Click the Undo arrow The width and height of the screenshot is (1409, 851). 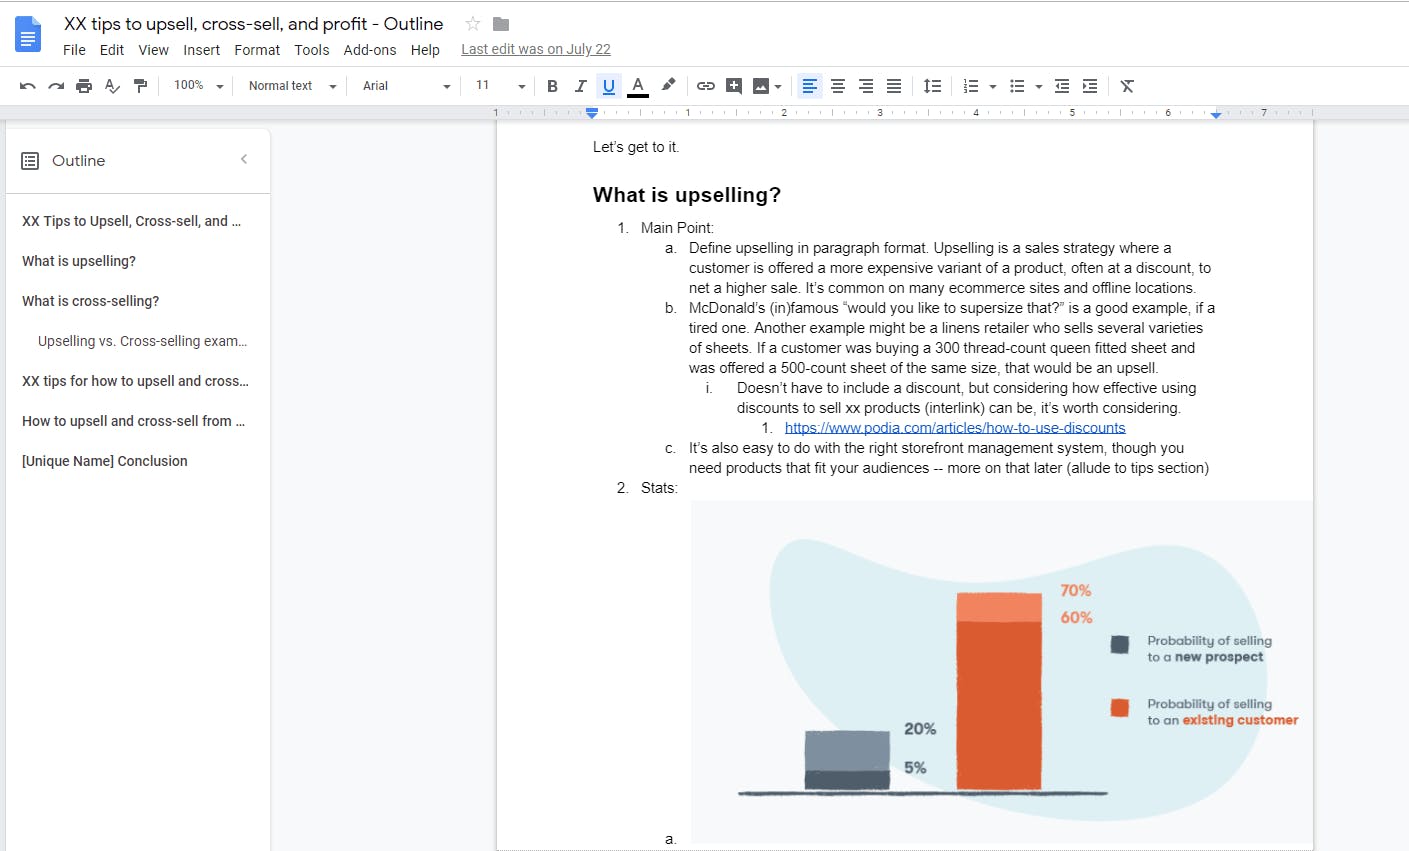(28, 86)
